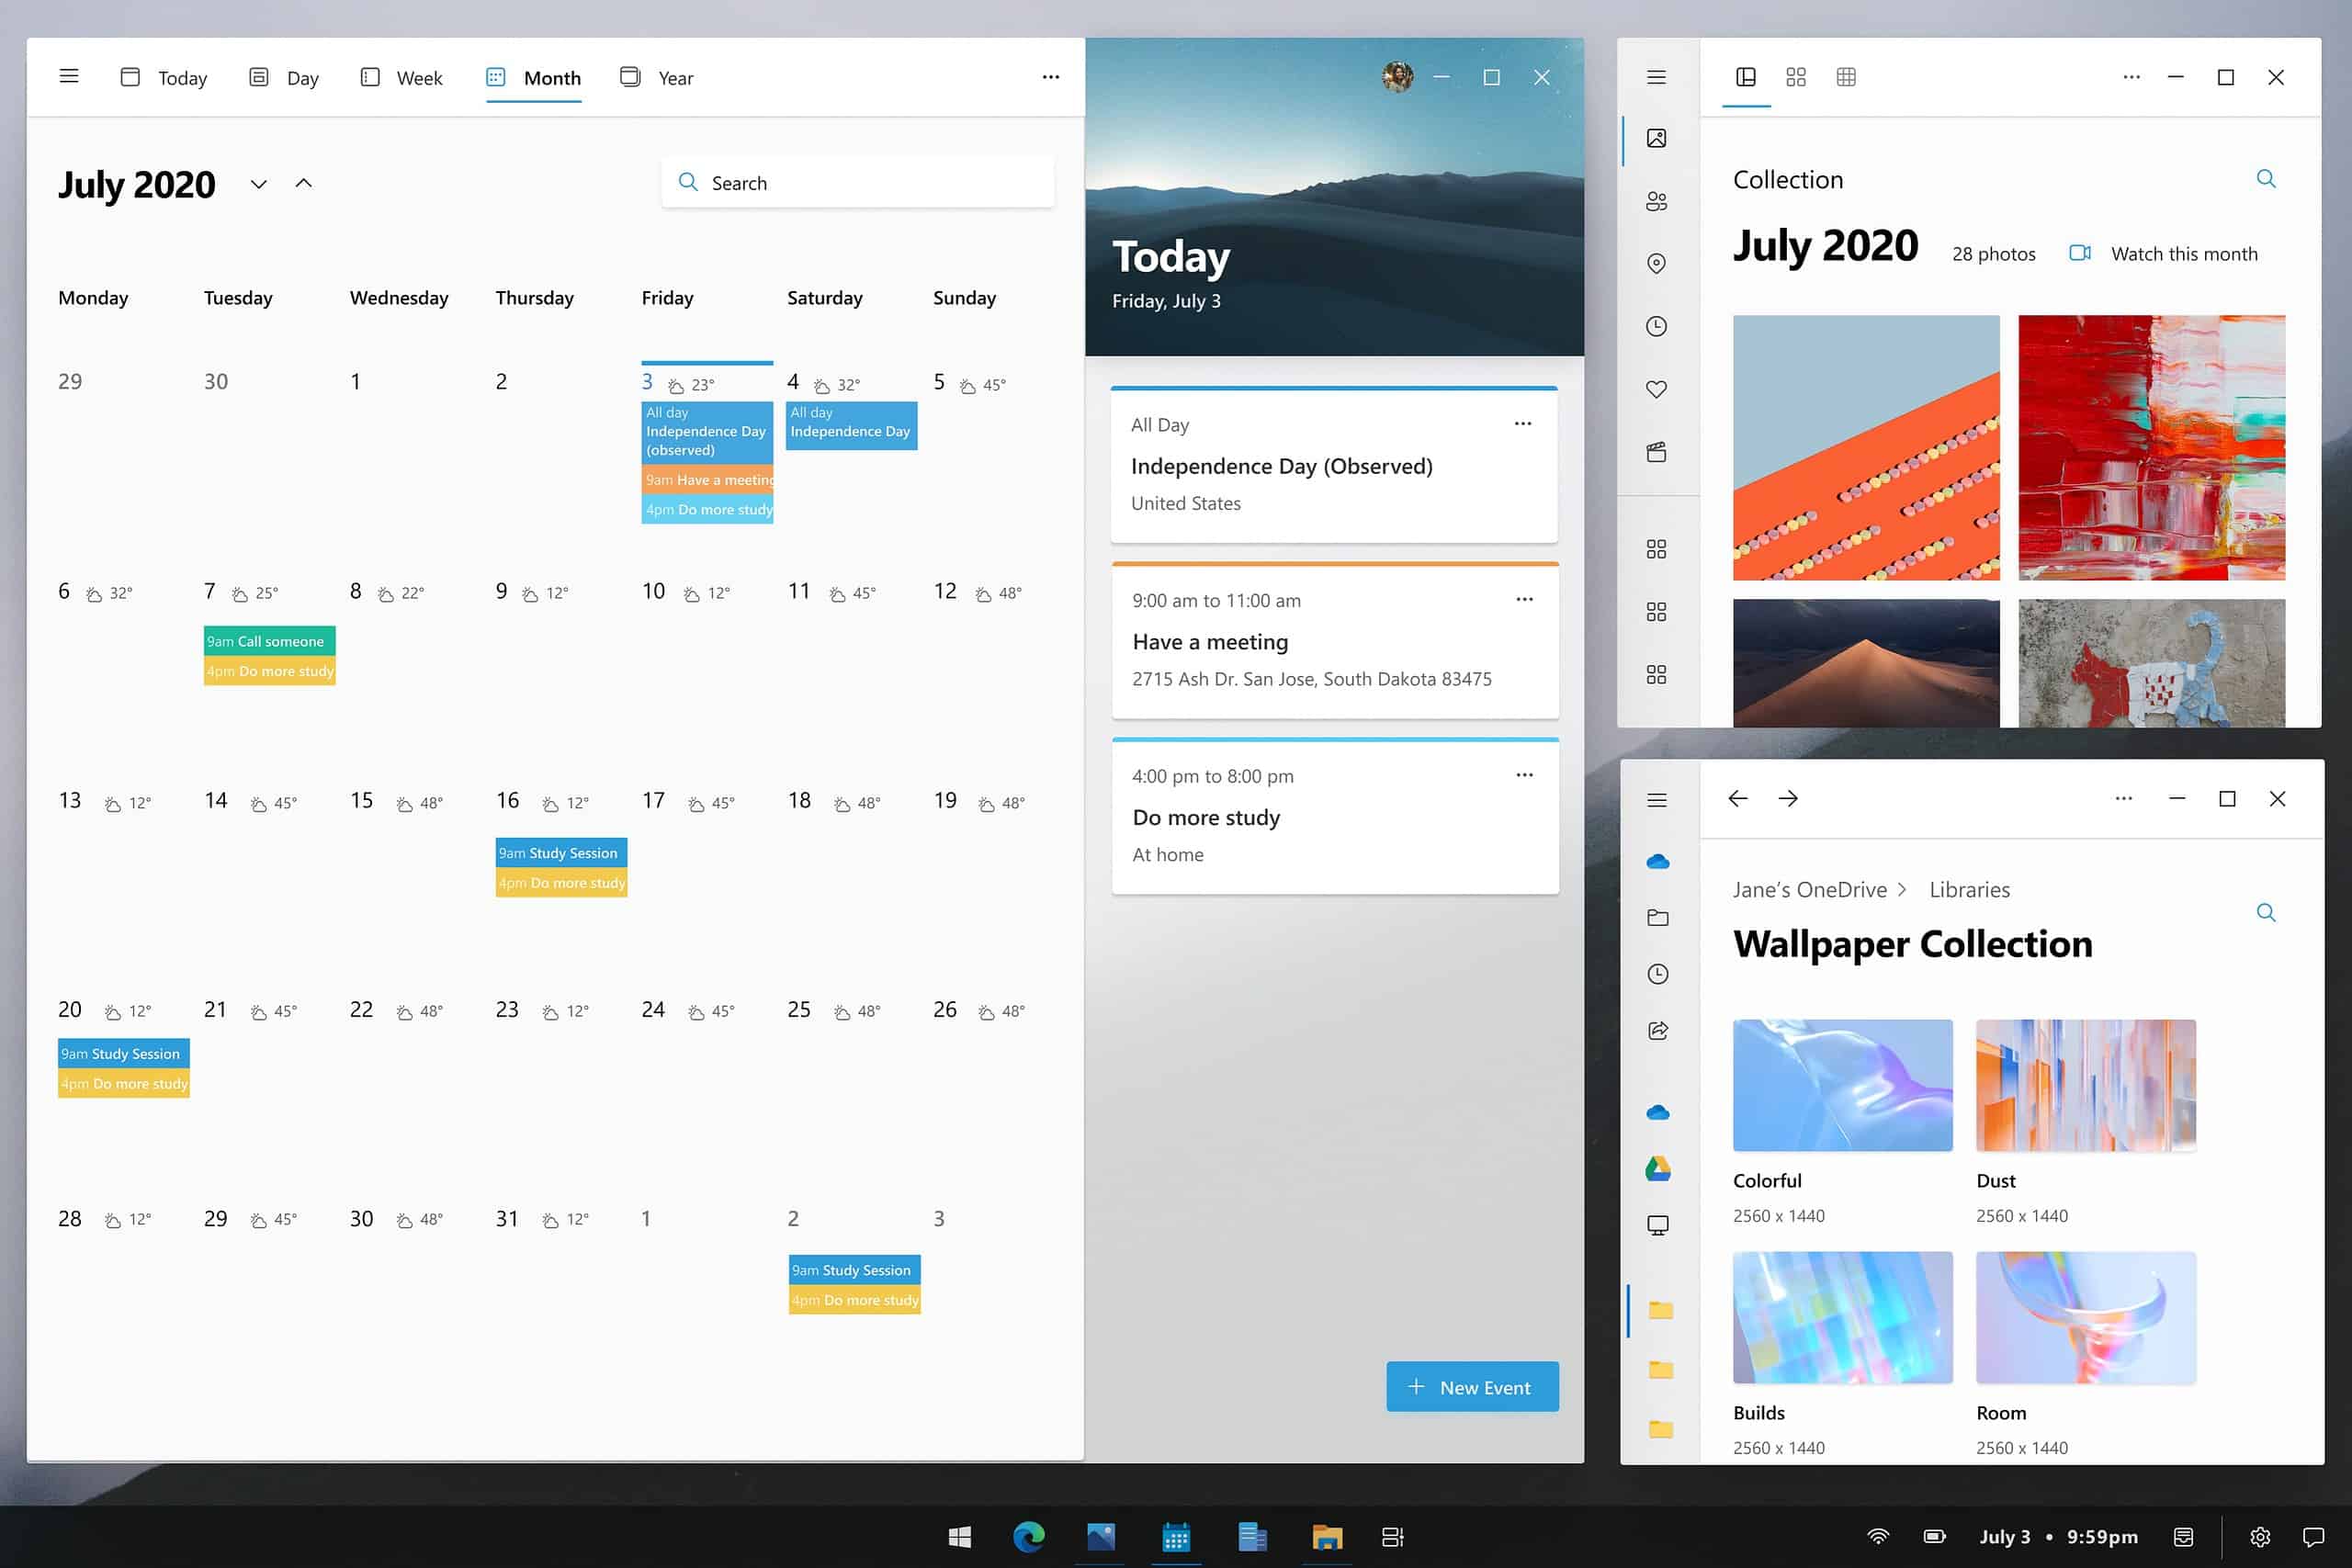
Task: Open the People icon in Photos sidebar
Action: coord(1656,201)
